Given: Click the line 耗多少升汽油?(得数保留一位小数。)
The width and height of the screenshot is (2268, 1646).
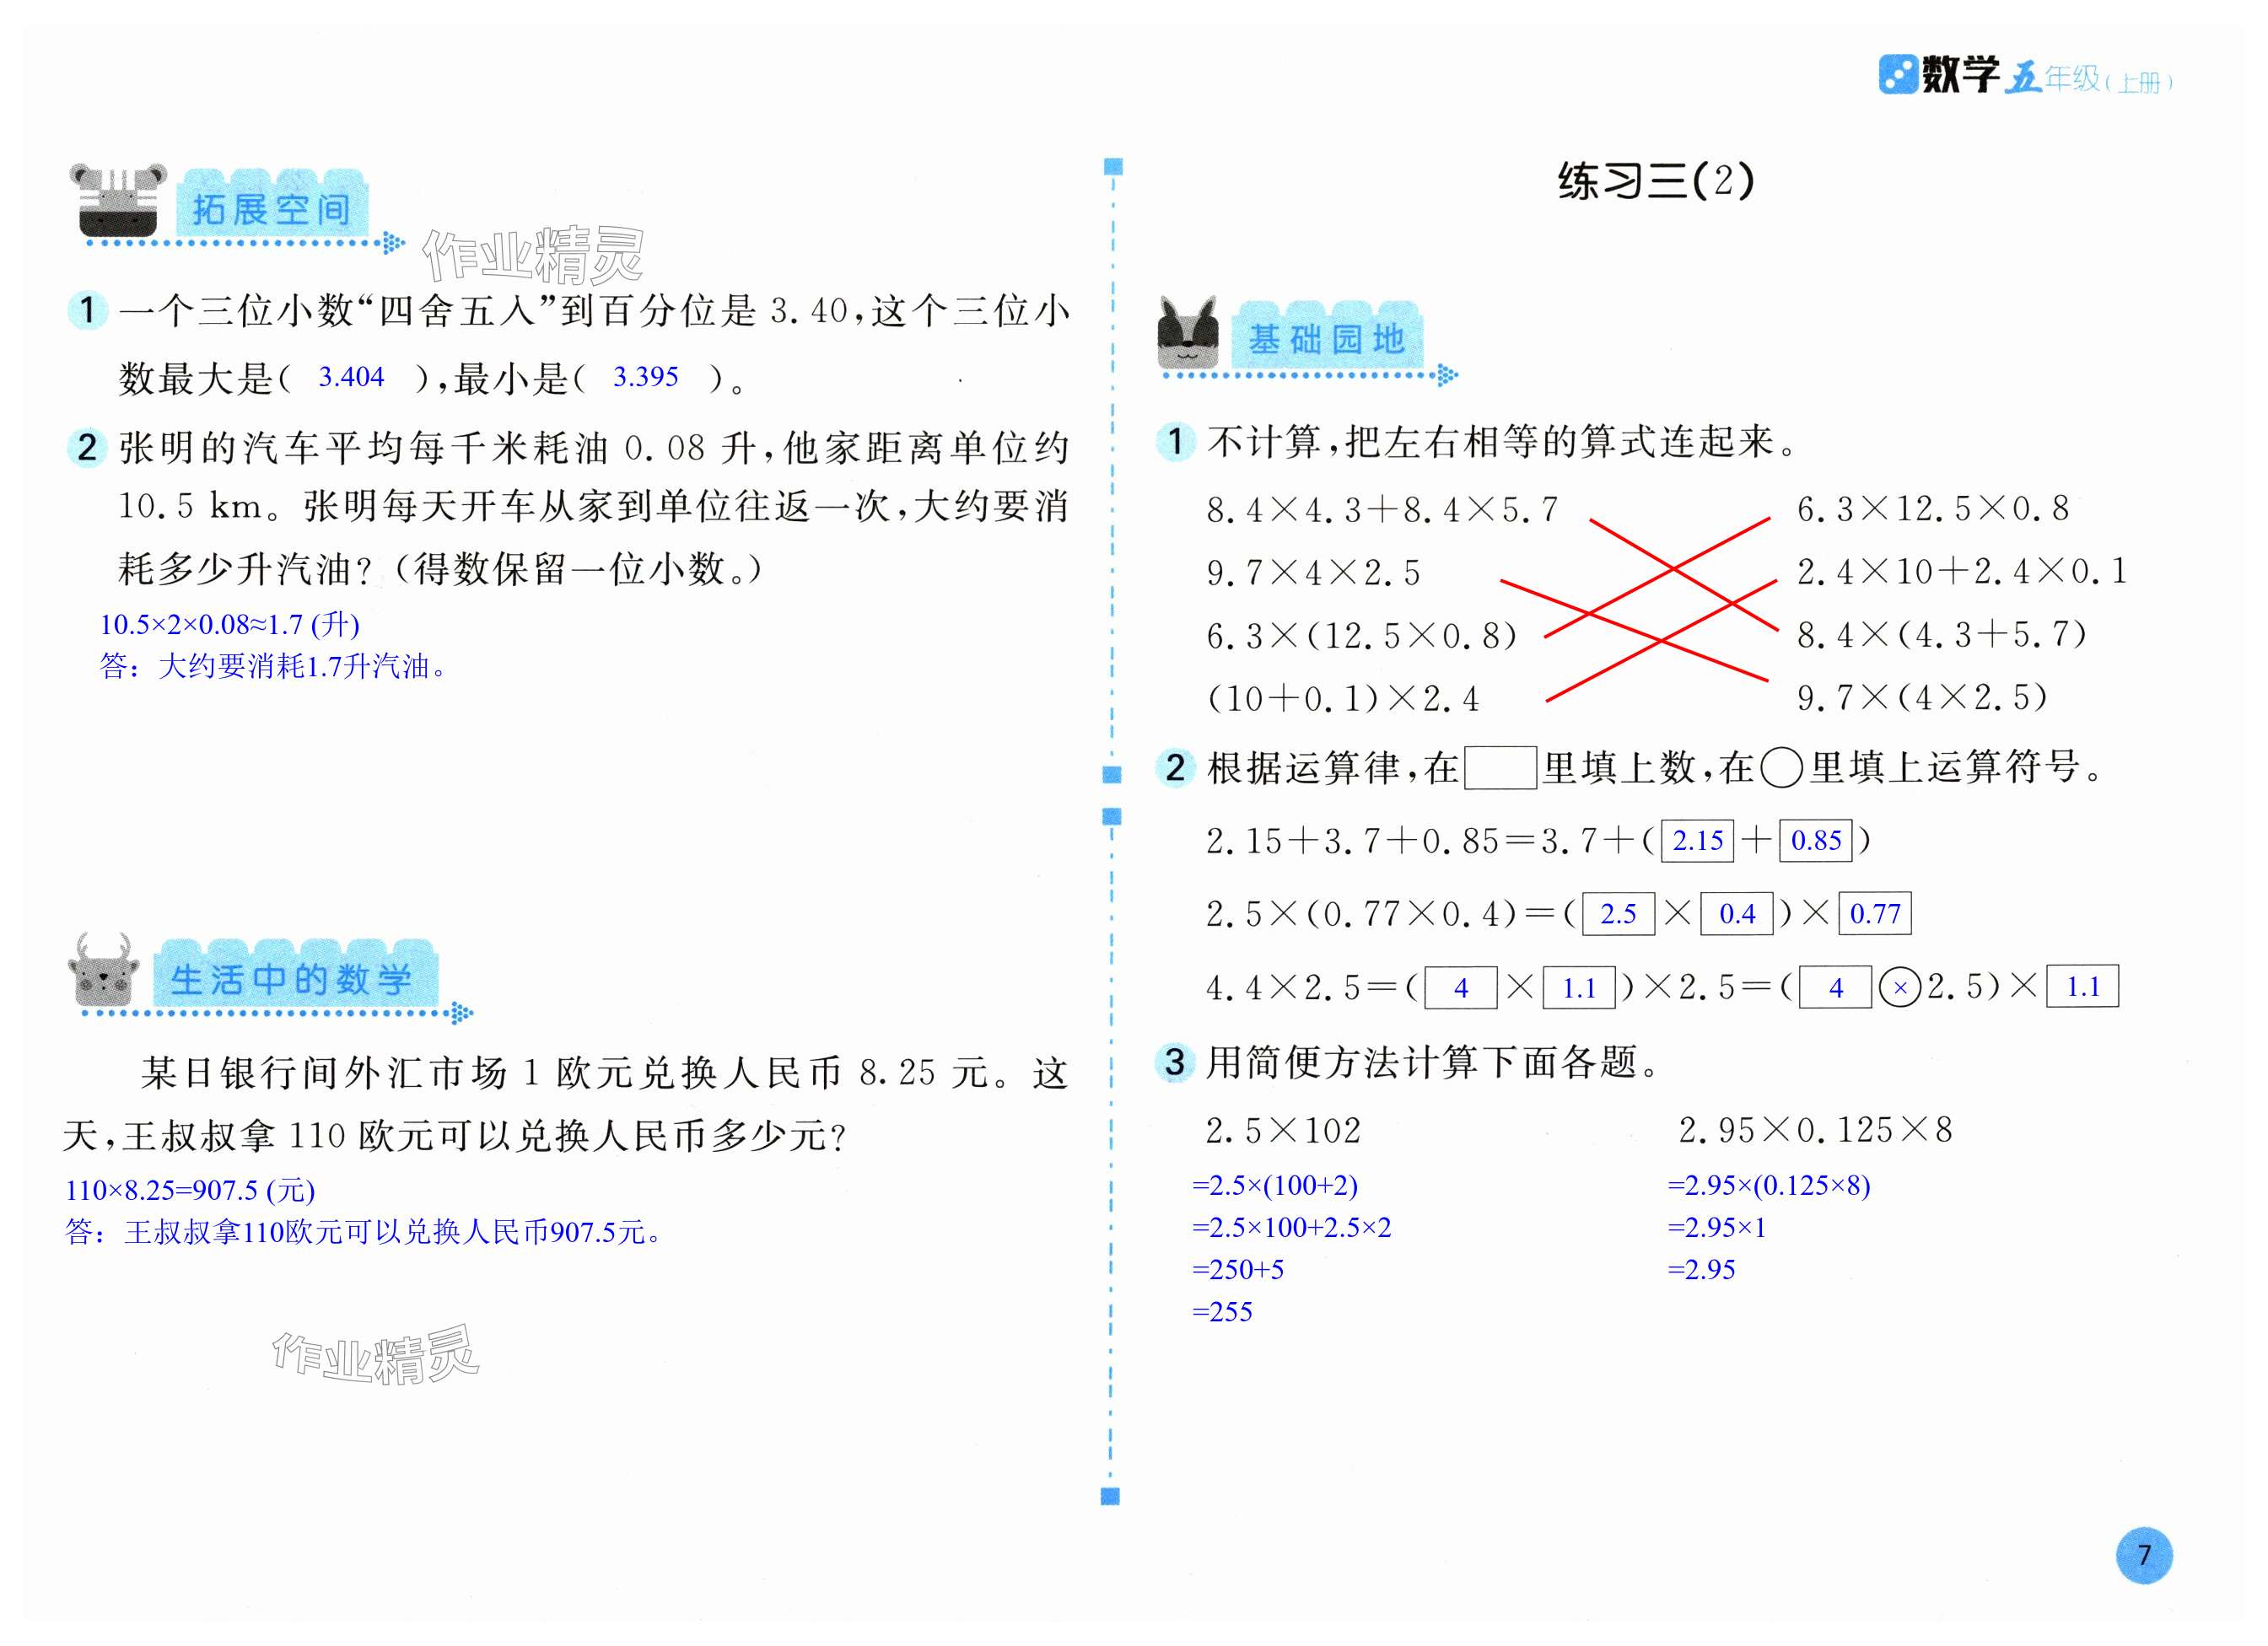Looking at the screenshot, I should tap(441, 569).
